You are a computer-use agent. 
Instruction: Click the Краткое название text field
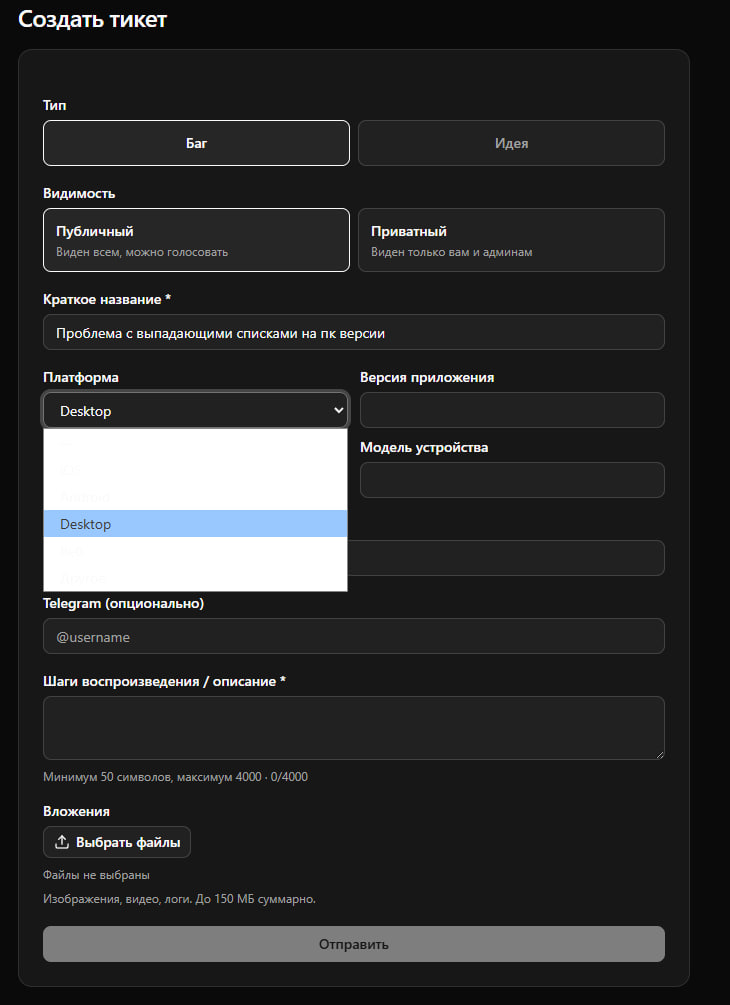click(x=354, y=332)
